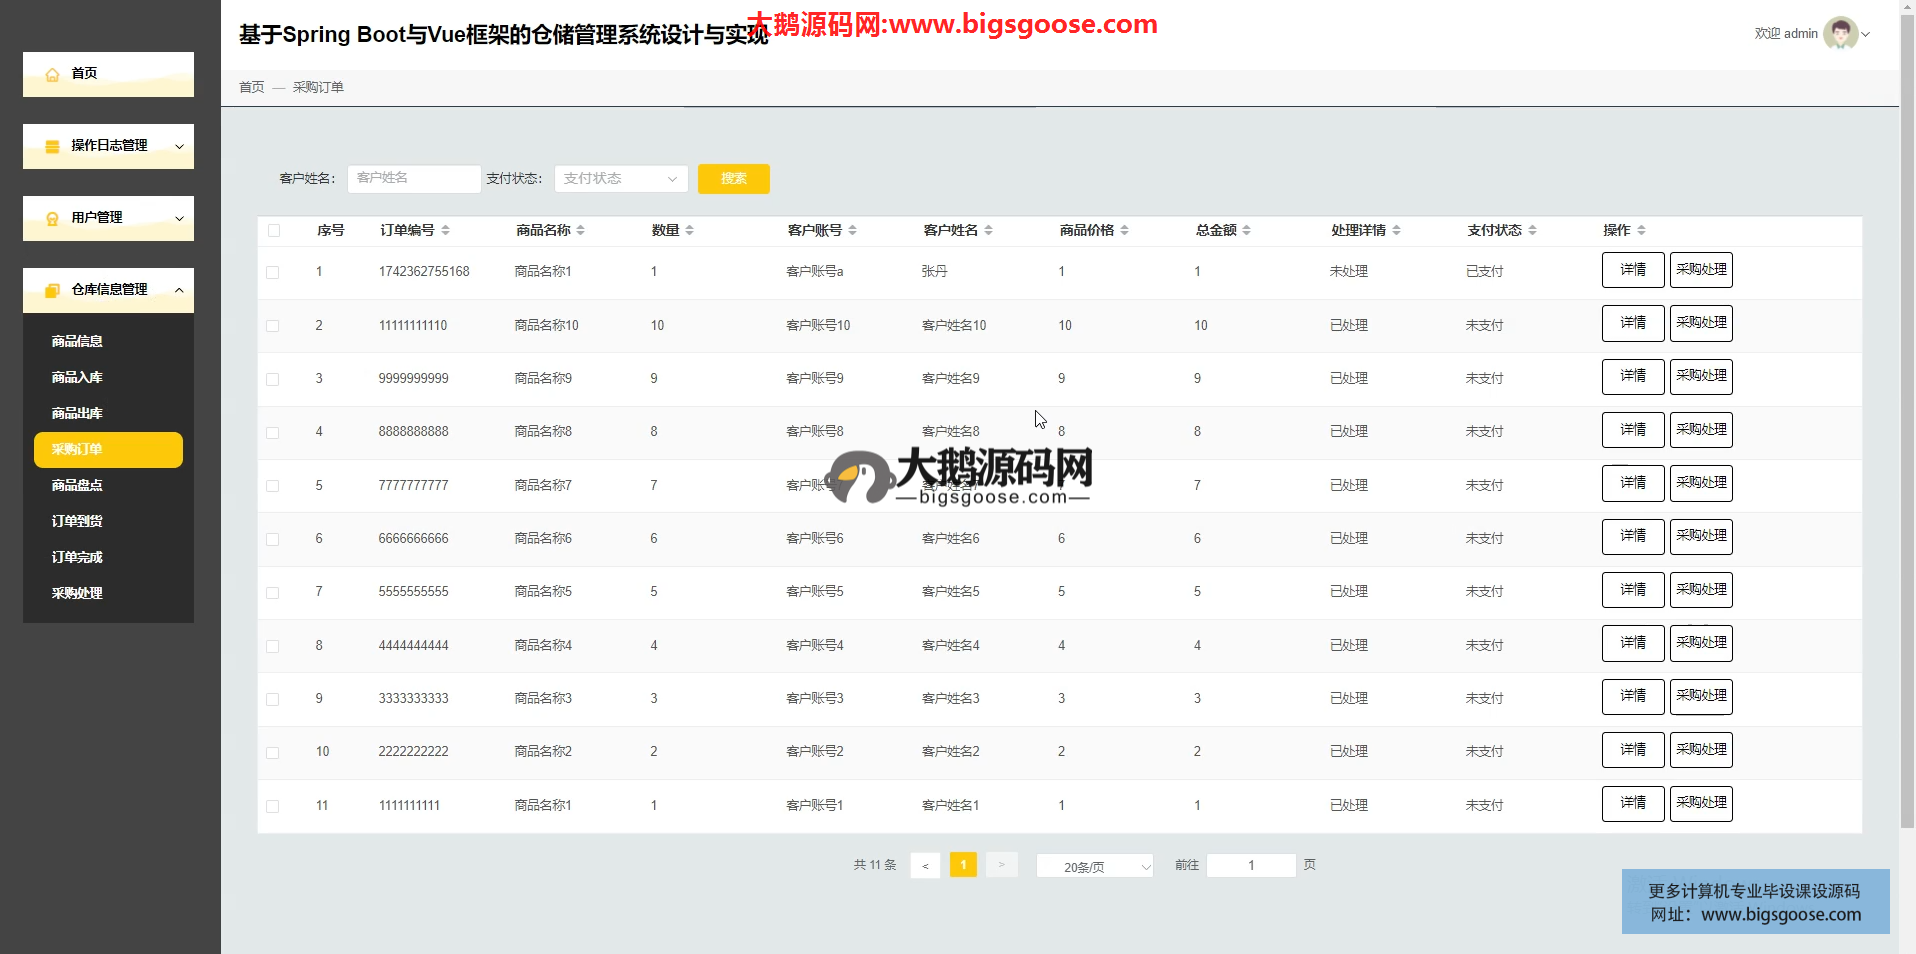Go to 订单到货 menu item

[x=77, y=521]
